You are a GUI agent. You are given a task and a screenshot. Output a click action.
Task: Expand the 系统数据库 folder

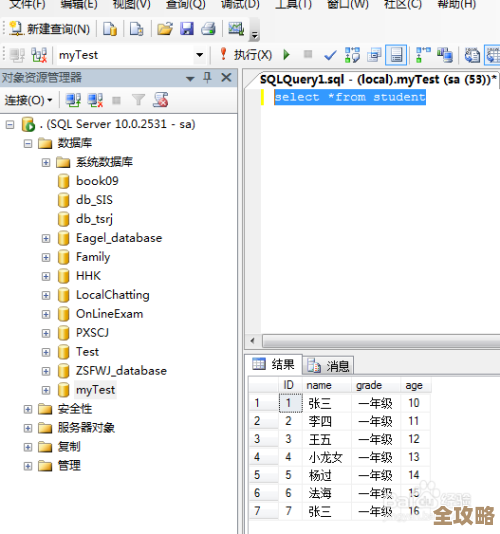(46, 163)
